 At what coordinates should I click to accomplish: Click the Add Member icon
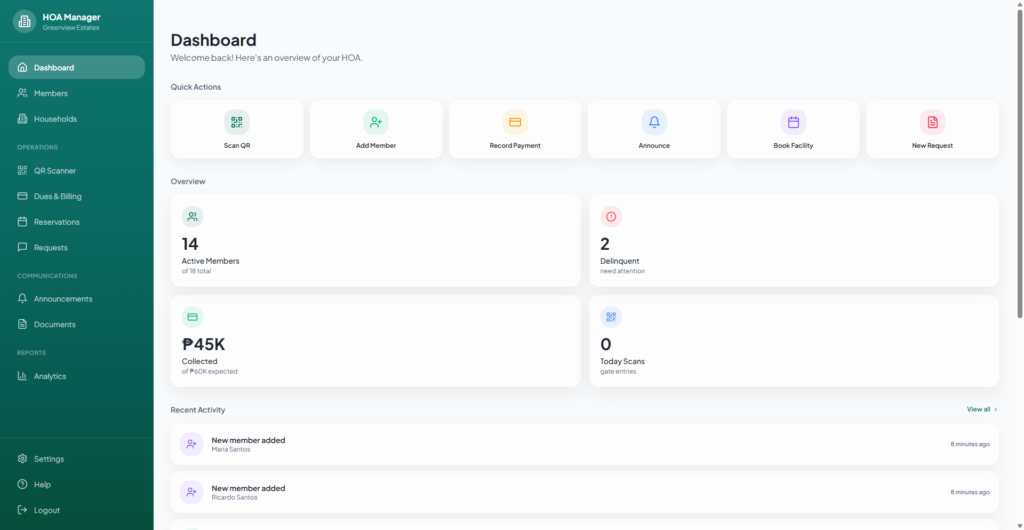[375, 122]
